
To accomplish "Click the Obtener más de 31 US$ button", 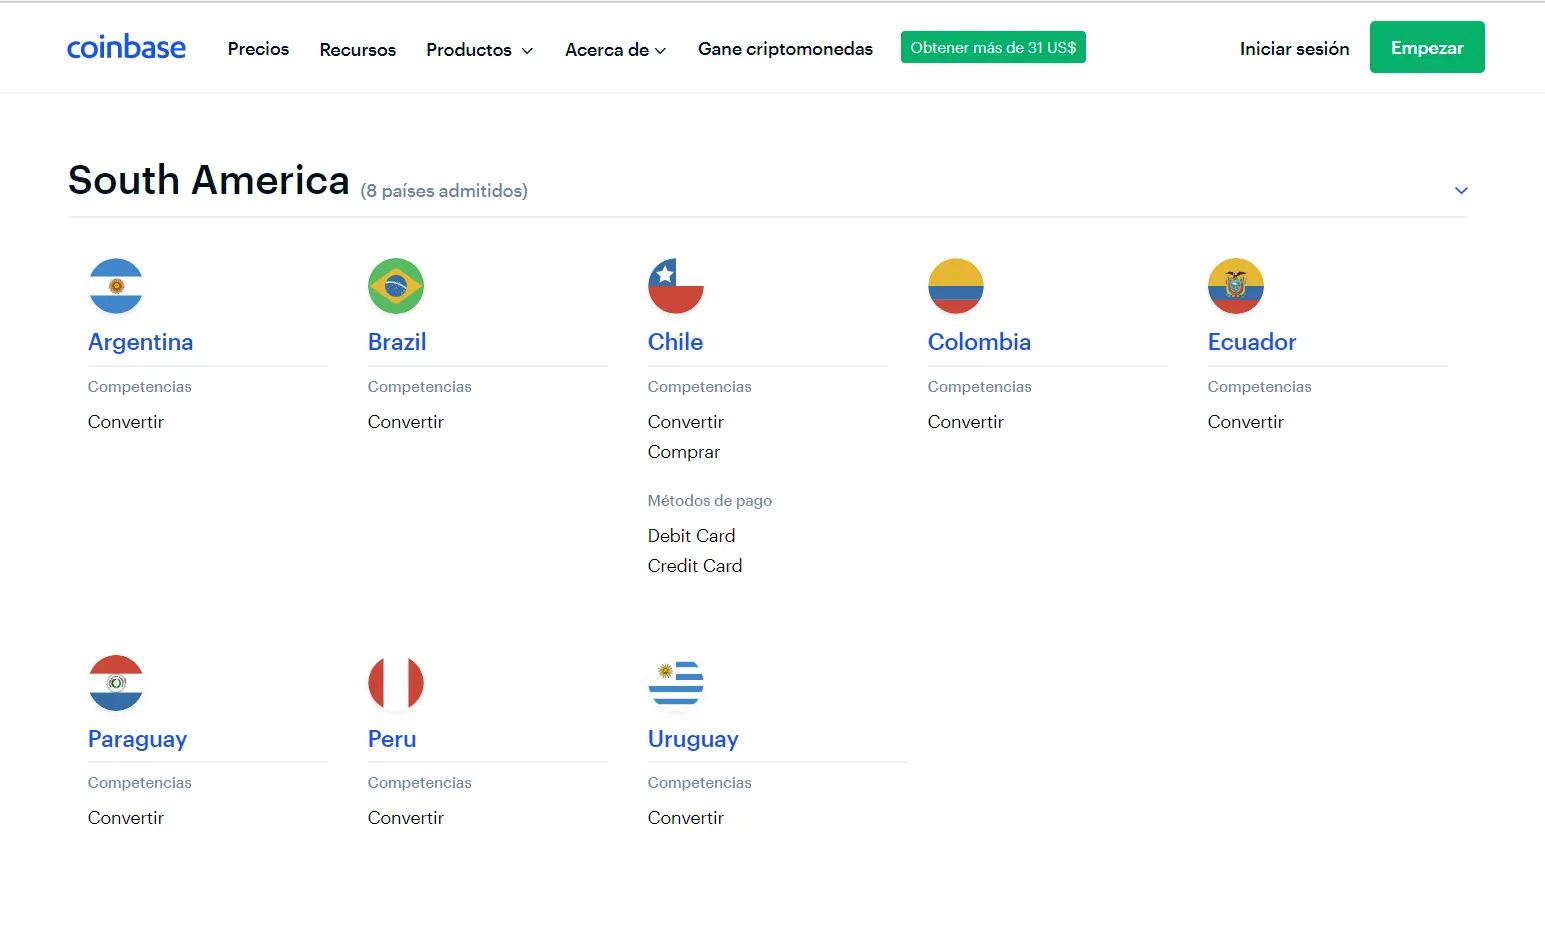I will tap(993, 46).
